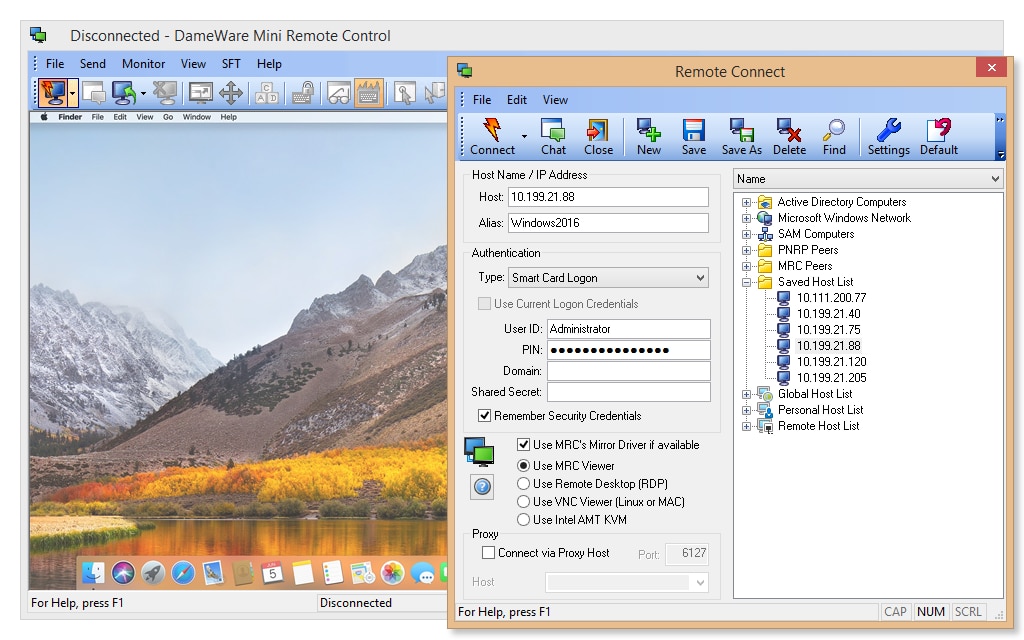
Task: Select Use Remote Desktop (RDP) option
Action: click(523, 484)
